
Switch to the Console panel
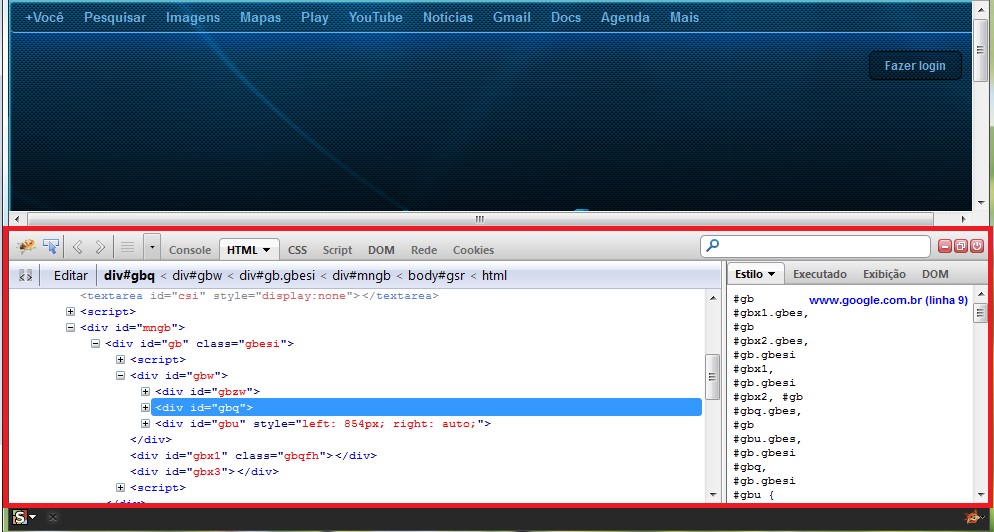pos(190,250)
